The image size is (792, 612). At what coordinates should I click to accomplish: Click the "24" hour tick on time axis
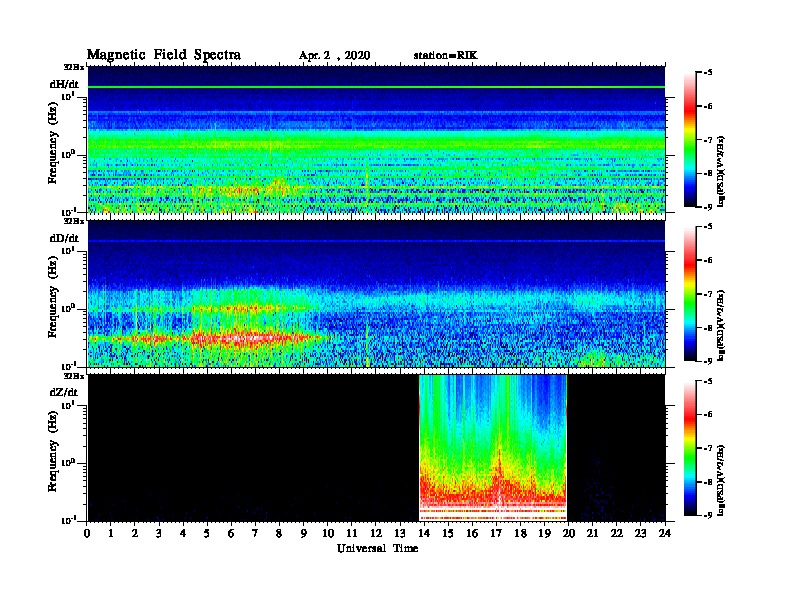(x=665, y=534)
